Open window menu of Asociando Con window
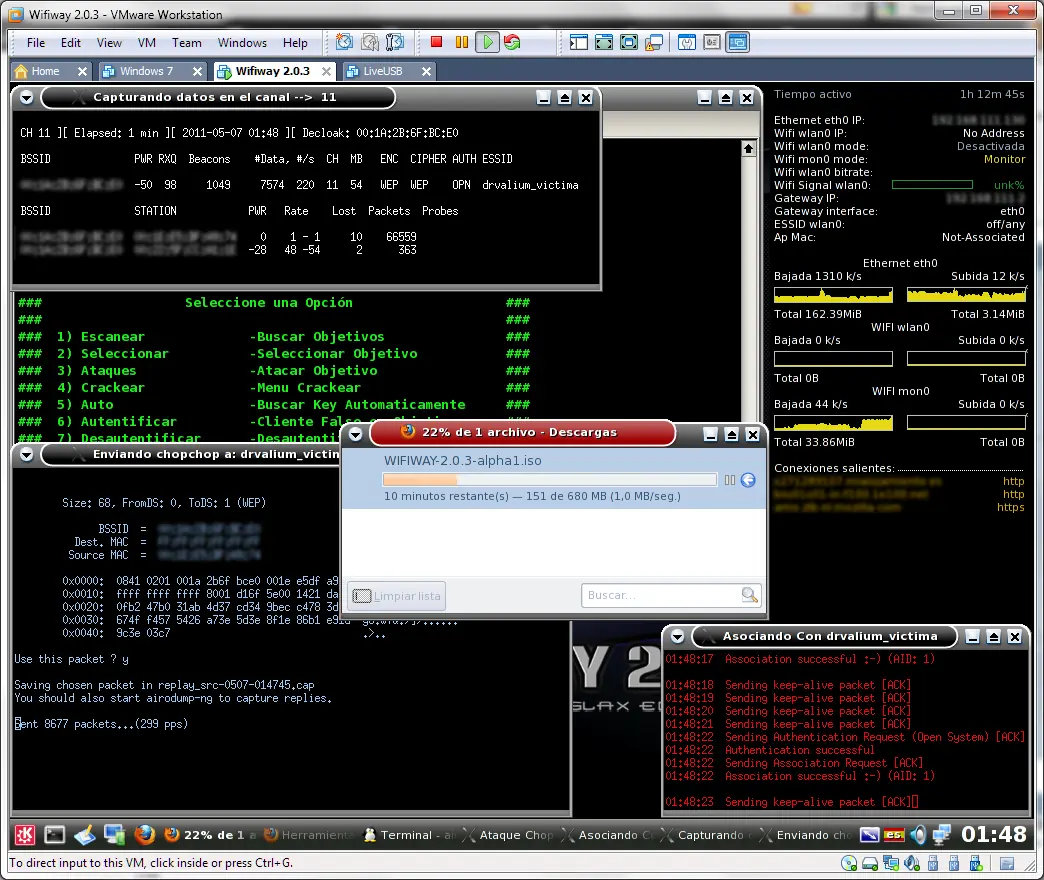1044x880 pixels. pyautogui.click(x=677, y=637)
